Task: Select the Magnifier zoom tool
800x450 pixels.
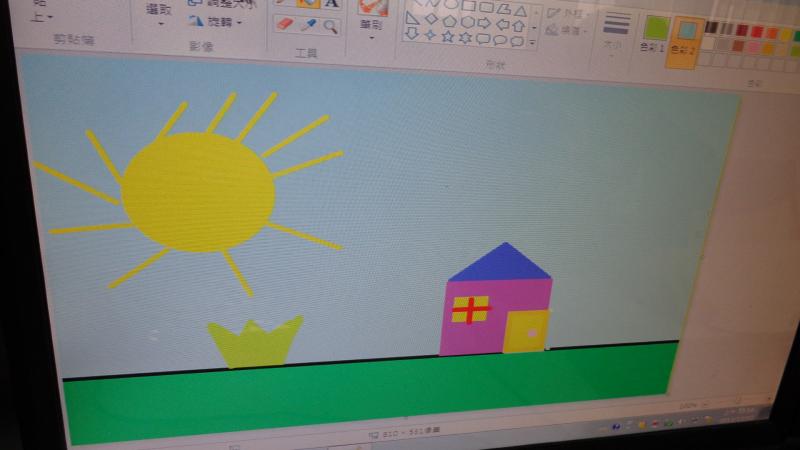Action: 331,26
